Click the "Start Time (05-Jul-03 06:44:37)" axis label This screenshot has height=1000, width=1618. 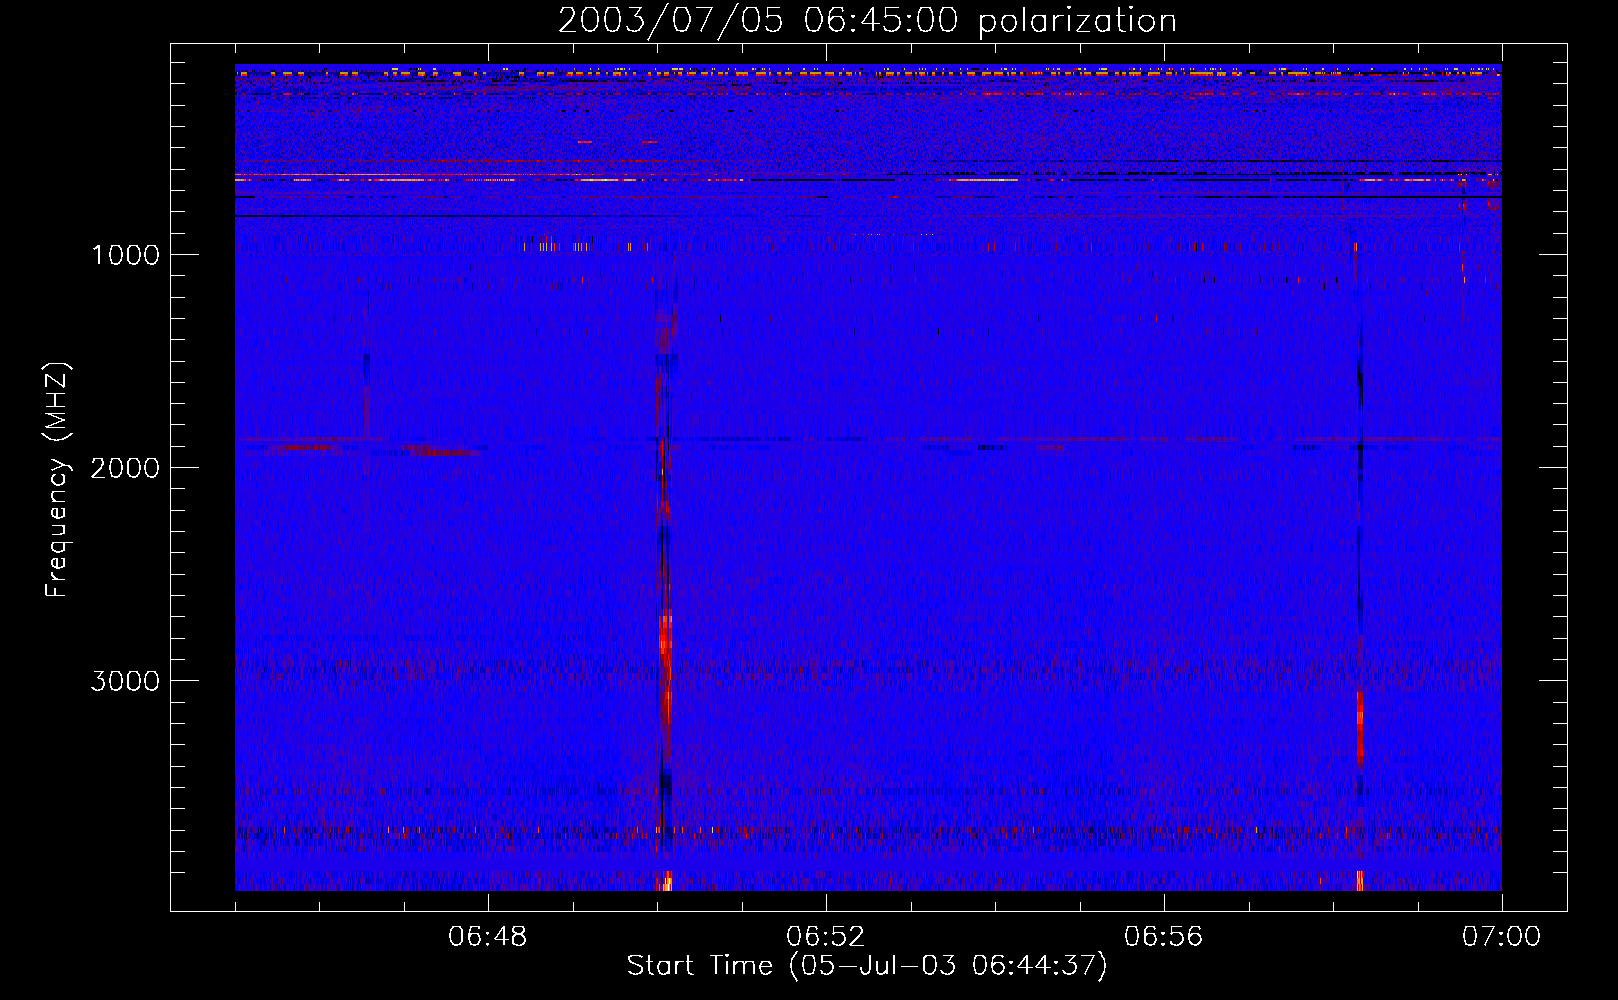(867, 966)
